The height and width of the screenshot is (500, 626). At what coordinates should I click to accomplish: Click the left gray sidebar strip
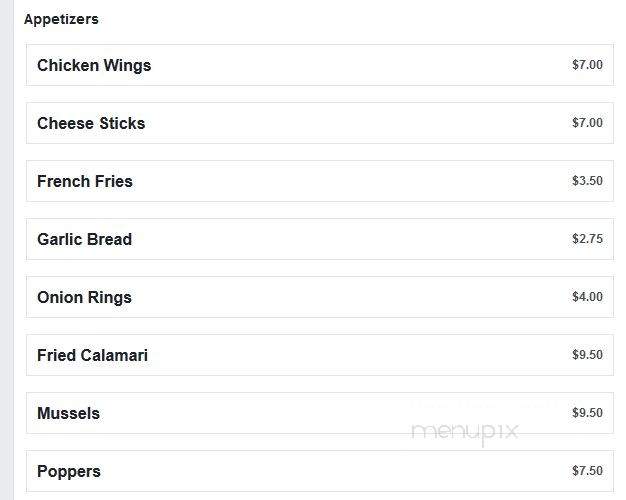click(x=7, y=250)
